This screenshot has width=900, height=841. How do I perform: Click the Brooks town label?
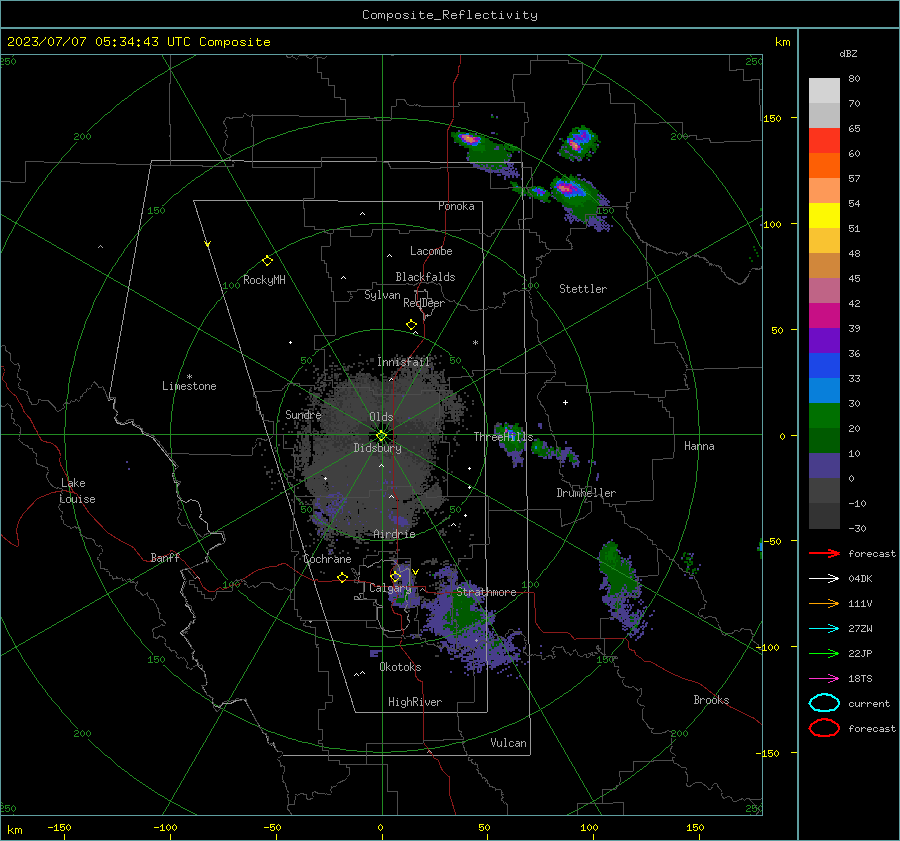pos(711,700)
